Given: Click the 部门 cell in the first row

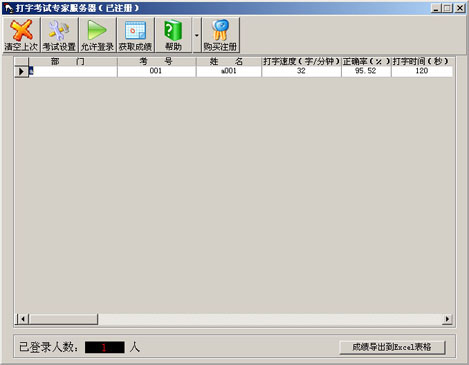Looking at the screenshot, I should point(73,71).
